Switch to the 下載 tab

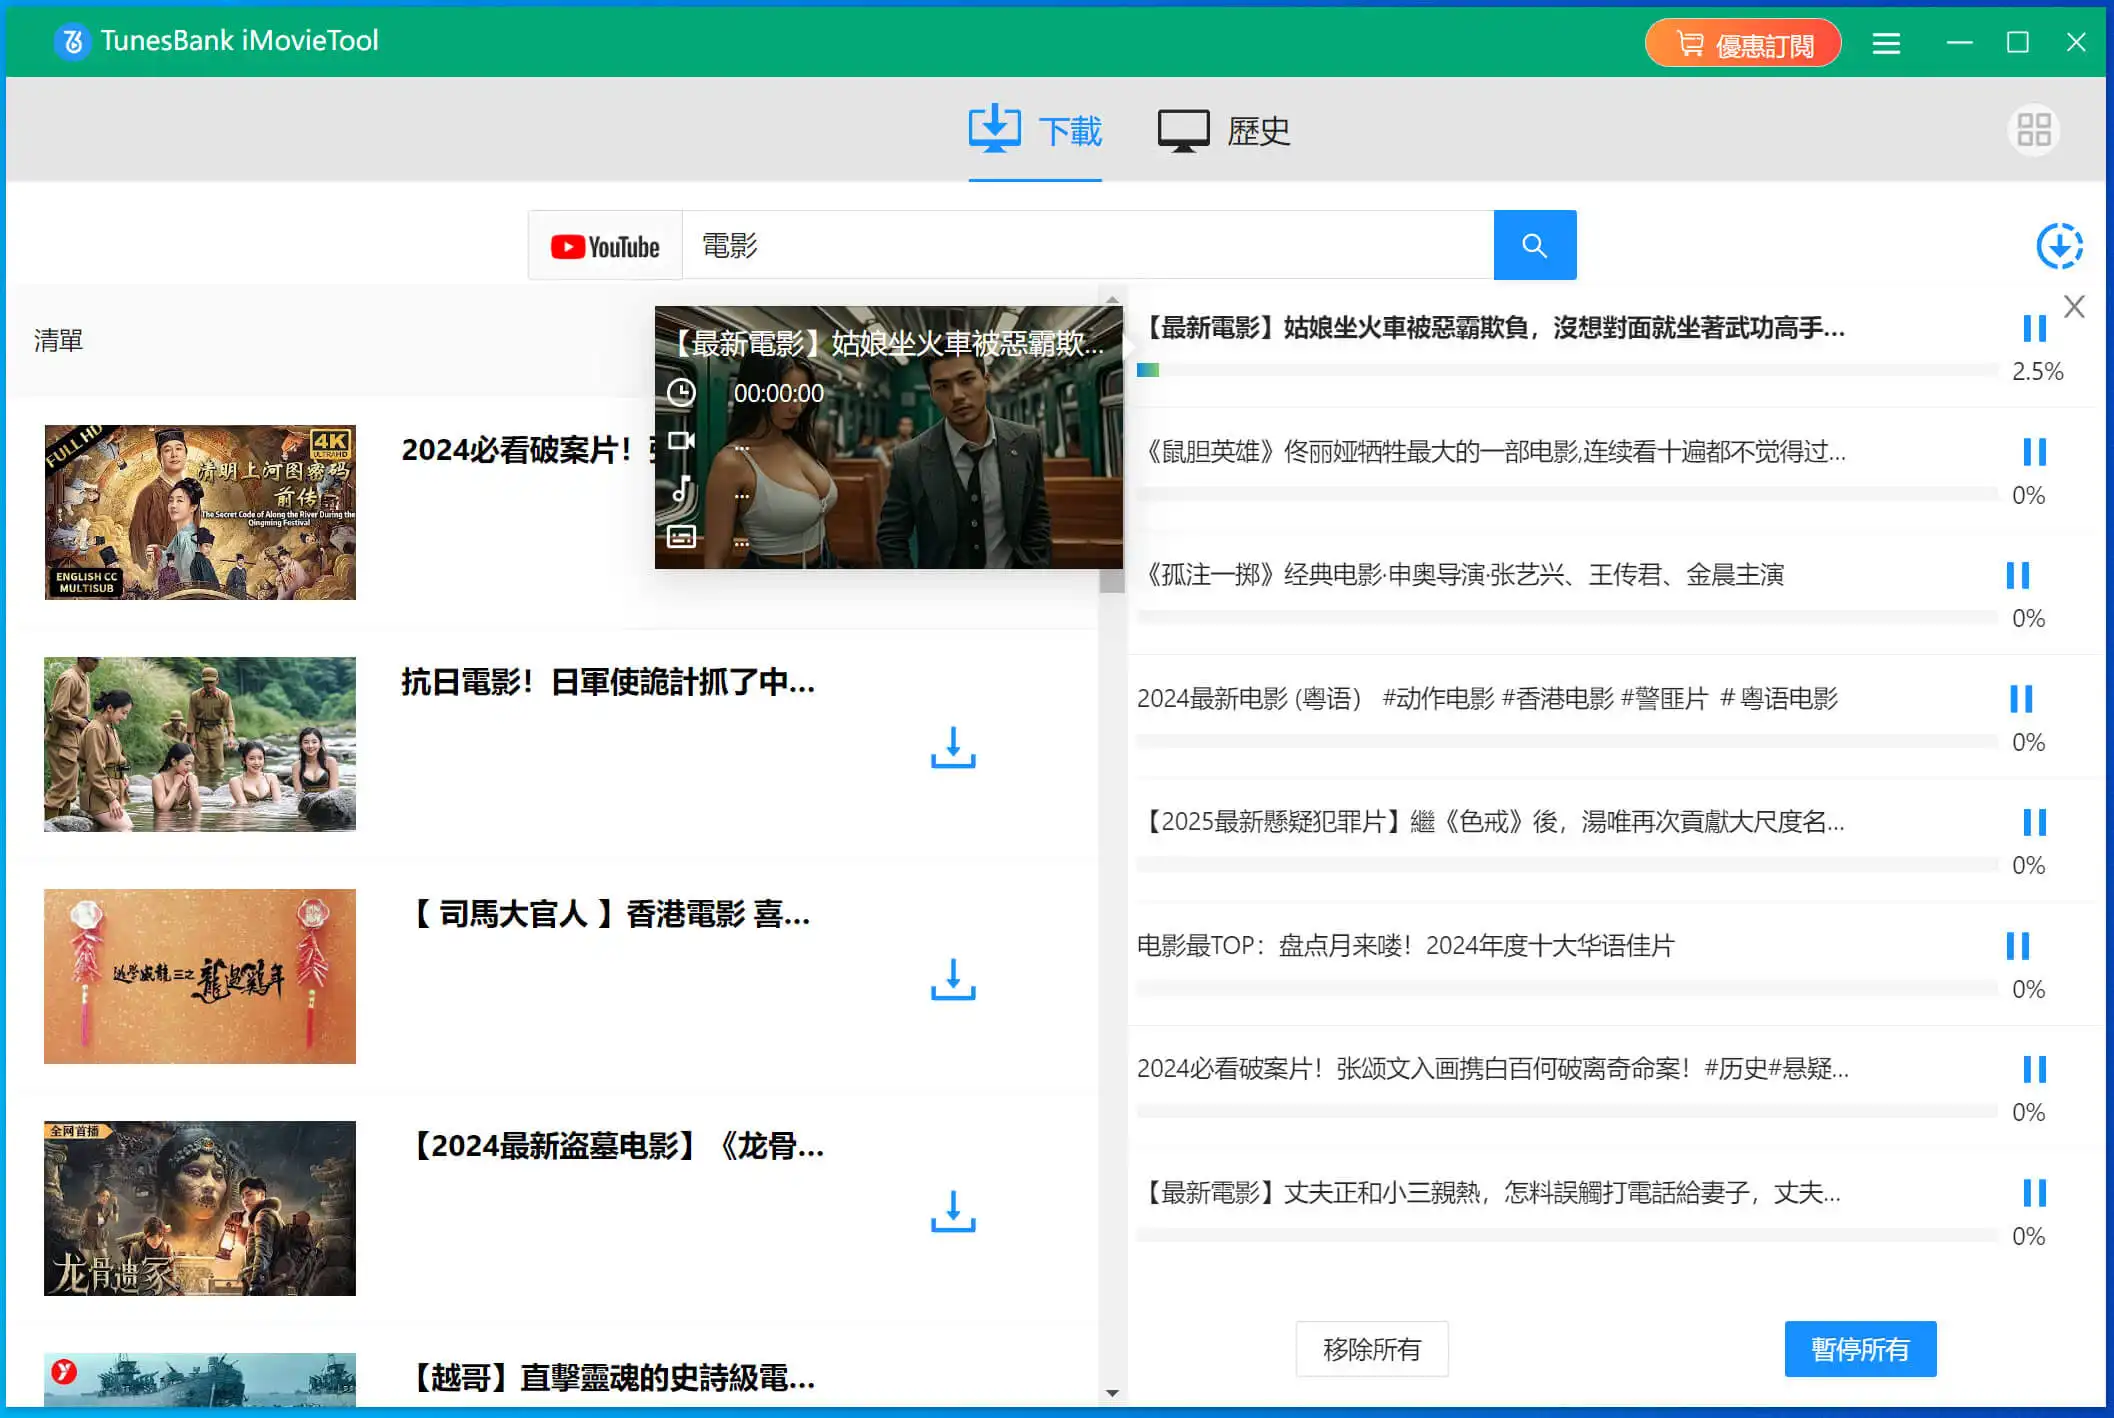1035,130
